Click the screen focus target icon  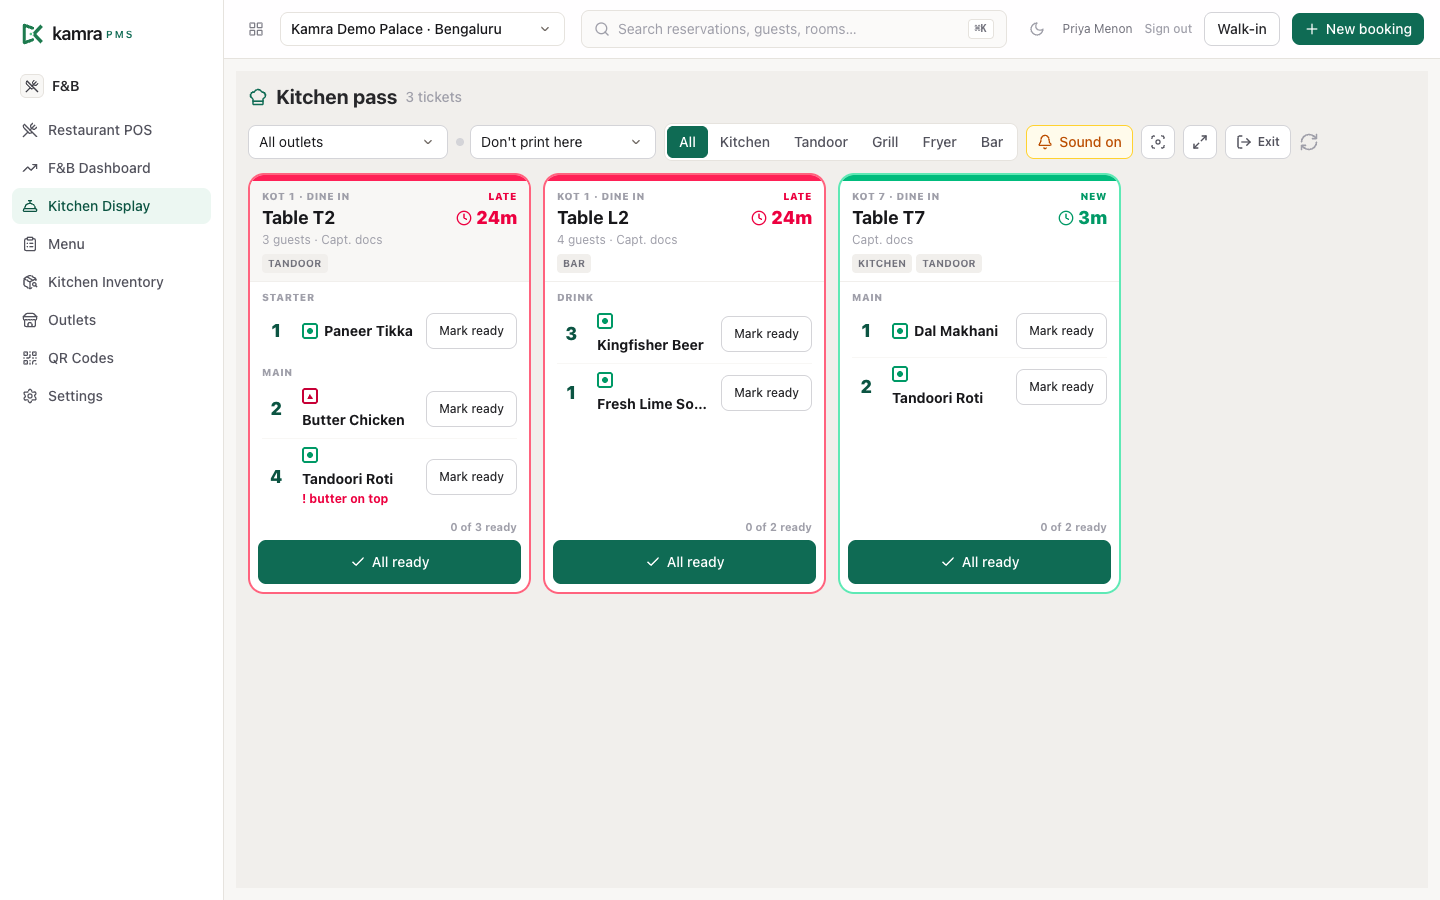[x=1158, y=142]
